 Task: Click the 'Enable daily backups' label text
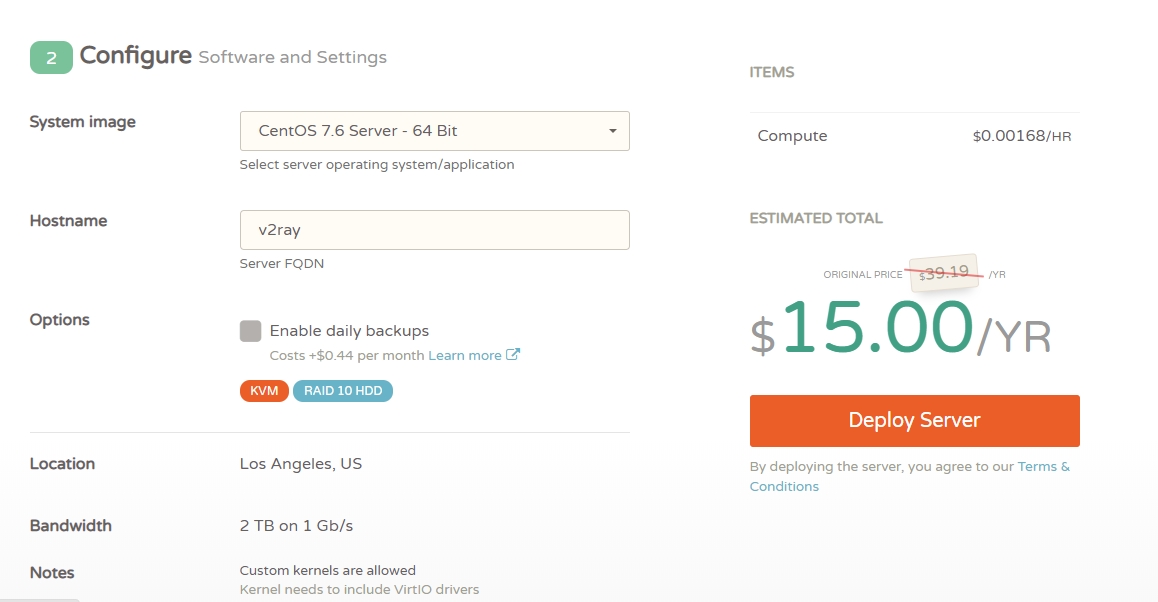point(349,331)
